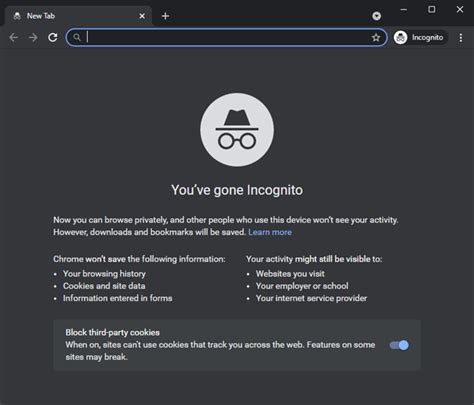Open a new tab with the plus button
Screen dimensions: 474x405
(x=165, y=16)
